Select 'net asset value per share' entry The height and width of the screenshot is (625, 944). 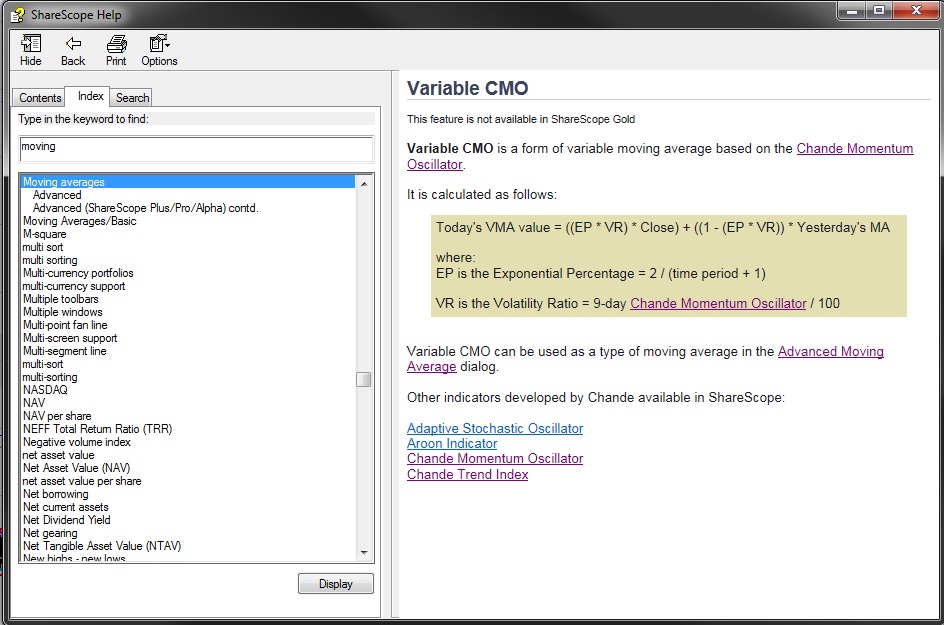click(x=81, y=480)
